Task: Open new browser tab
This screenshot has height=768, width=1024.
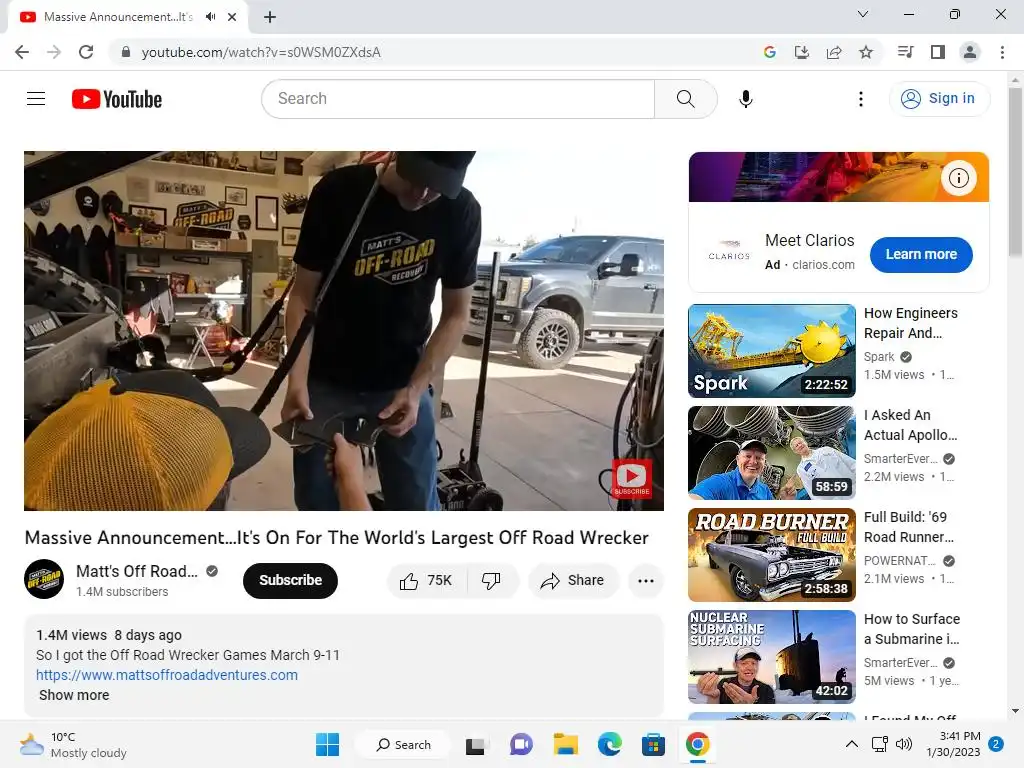Action: pyautogui.click(x=270, y=17)
